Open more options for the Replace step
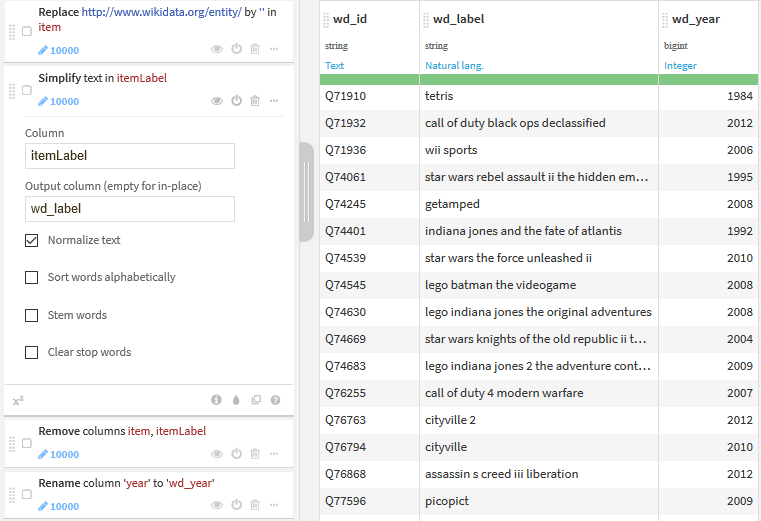This screenshot has height=521, width=761. pos(274,49)
